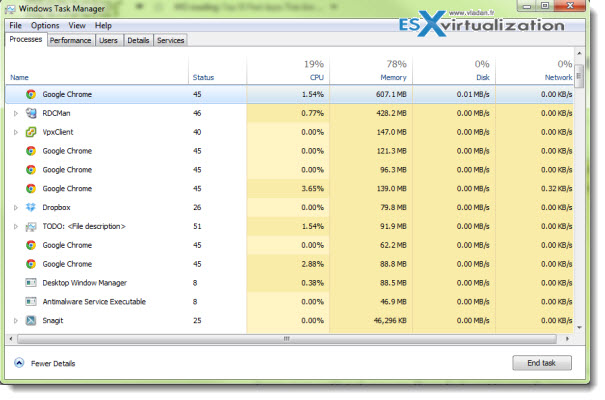Screen dimensions: 605x400
Task: Click status value 51 in TODO row
Action: [x=197, y=226]
